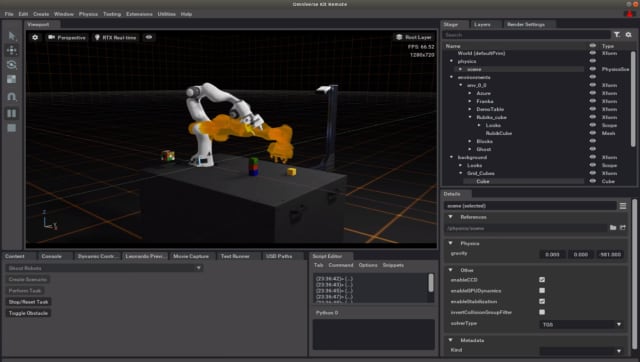
Task: Collapse the Rubiks_cube tree node
Action: point(470,117)
